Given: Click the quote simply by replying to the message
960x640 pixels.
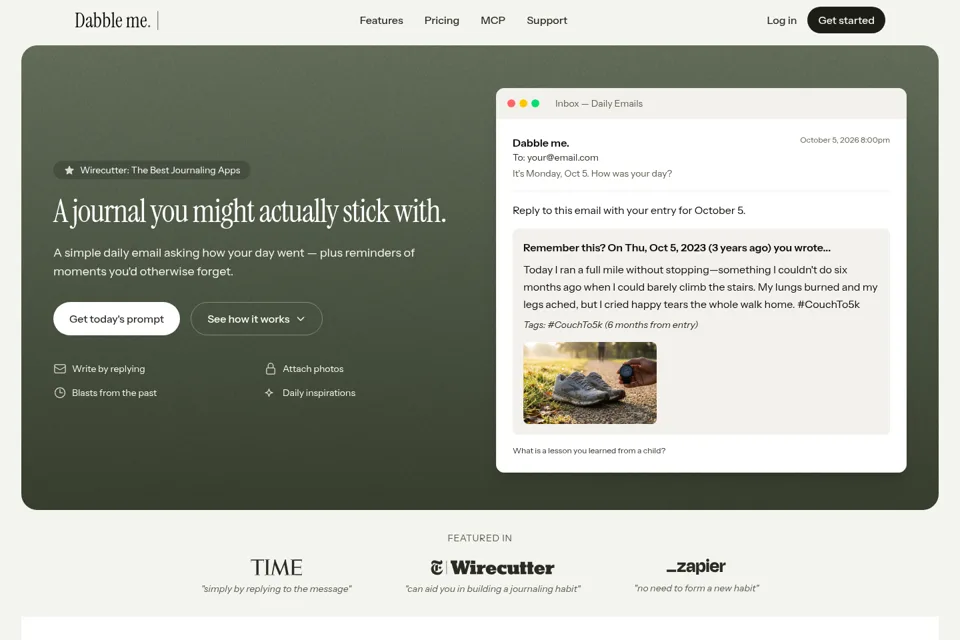Looking at the screenshot, I should click(x=277, y=589).
